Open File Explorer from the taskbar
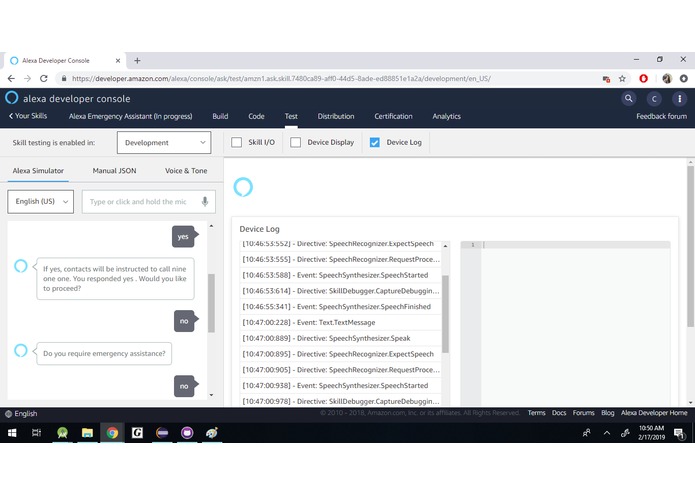The image size is (695, 494). [x=87, y=433]
